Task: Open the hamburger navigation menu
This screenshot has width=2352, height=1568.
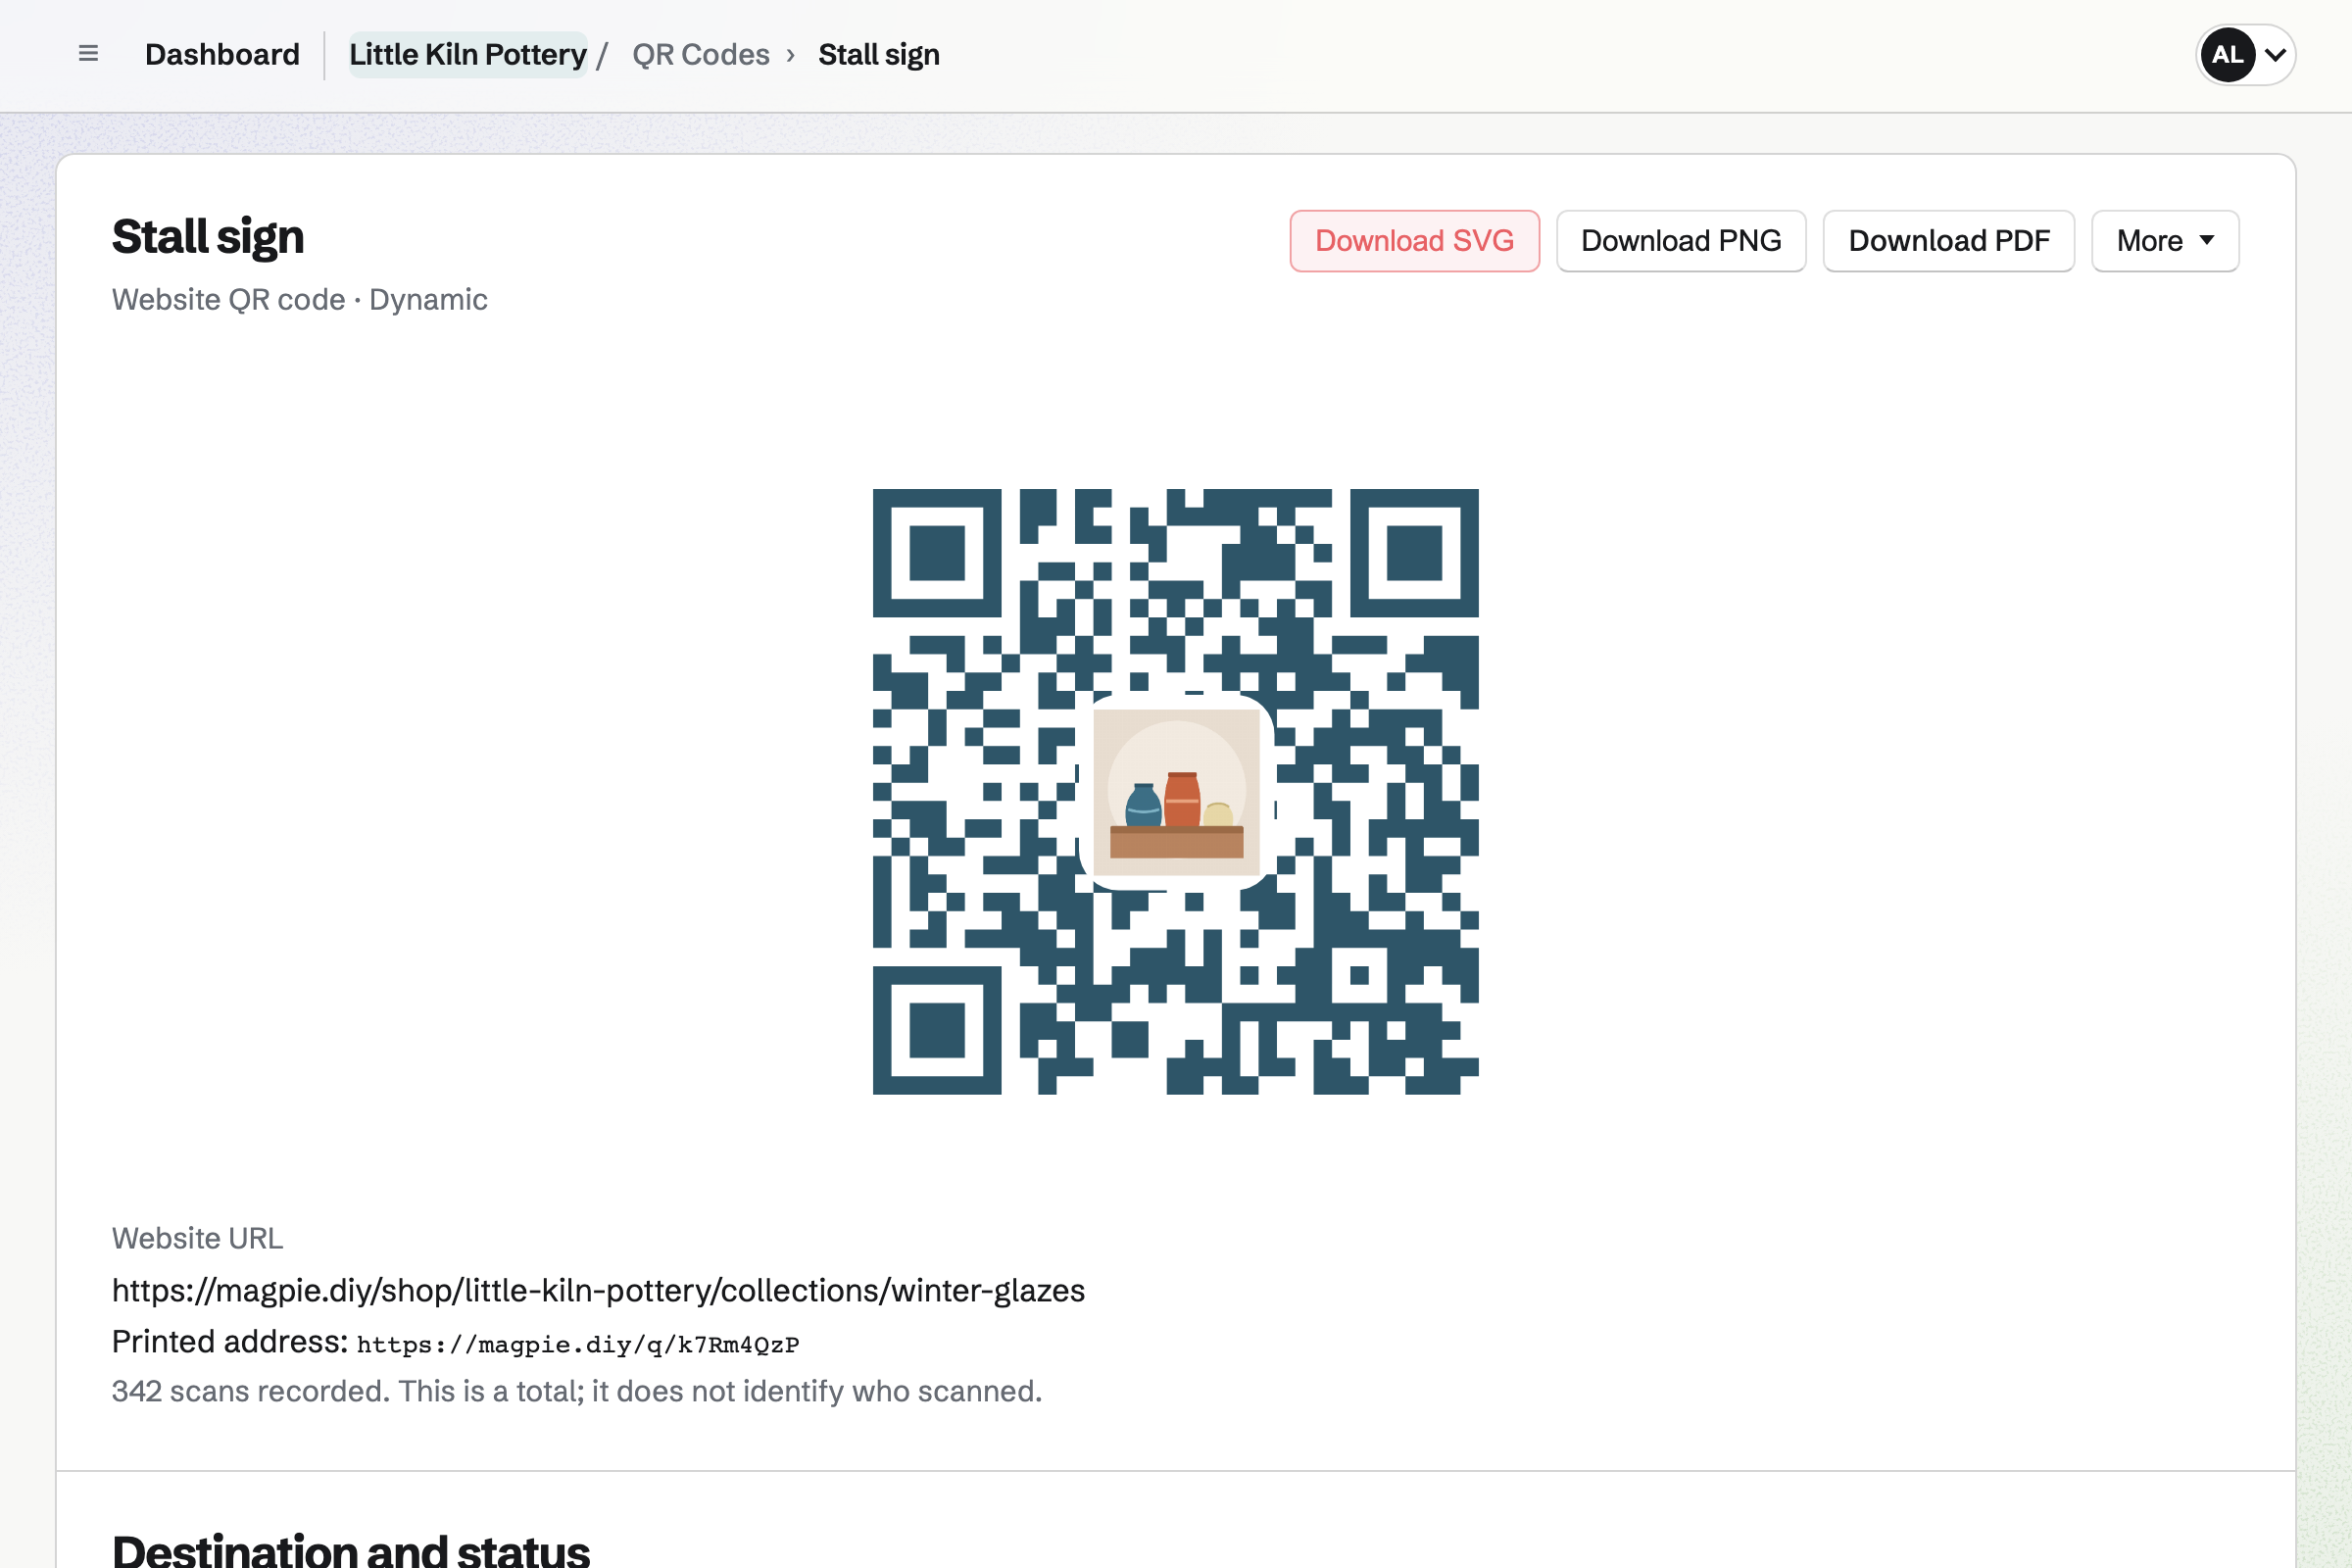Action: click(x=88, y=54)
